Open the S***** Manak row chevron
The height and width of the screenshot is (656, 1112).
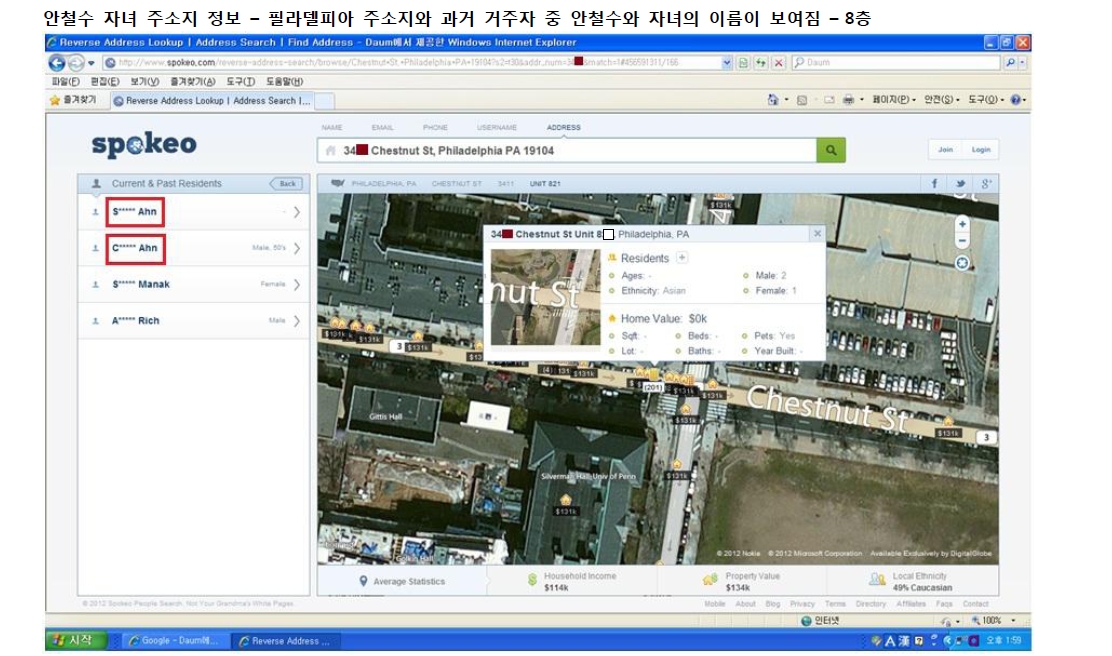pyautogui.click(x=296, y=284)
